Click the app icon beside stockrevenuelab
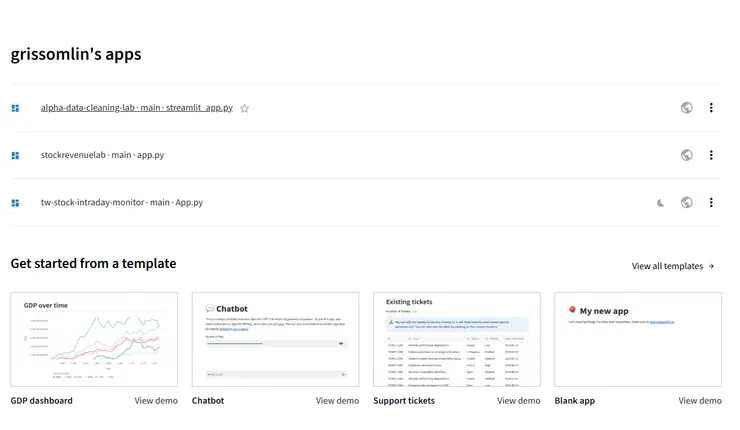The image size is (740, 430). (x=15, y=155)
